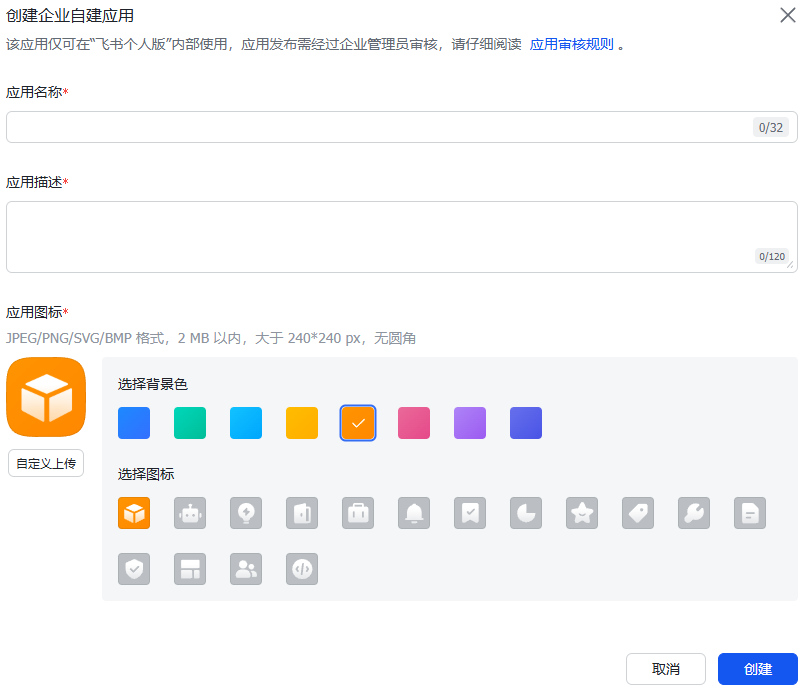Select the cyan background color
This screenshot has width=807, height=691.
(246, 423)
